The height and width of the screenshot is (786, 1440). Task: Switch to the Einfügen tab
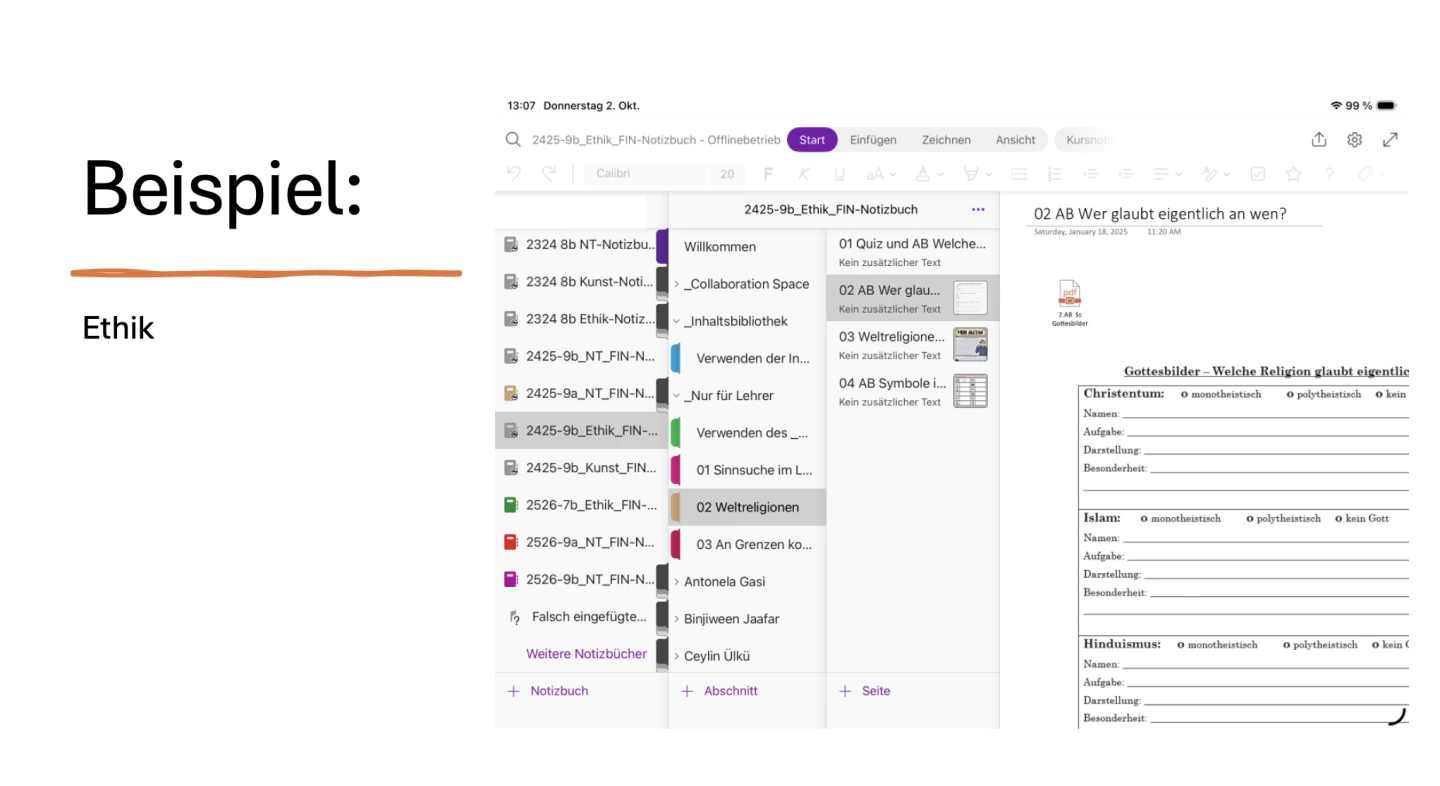(x=873, y=140)
